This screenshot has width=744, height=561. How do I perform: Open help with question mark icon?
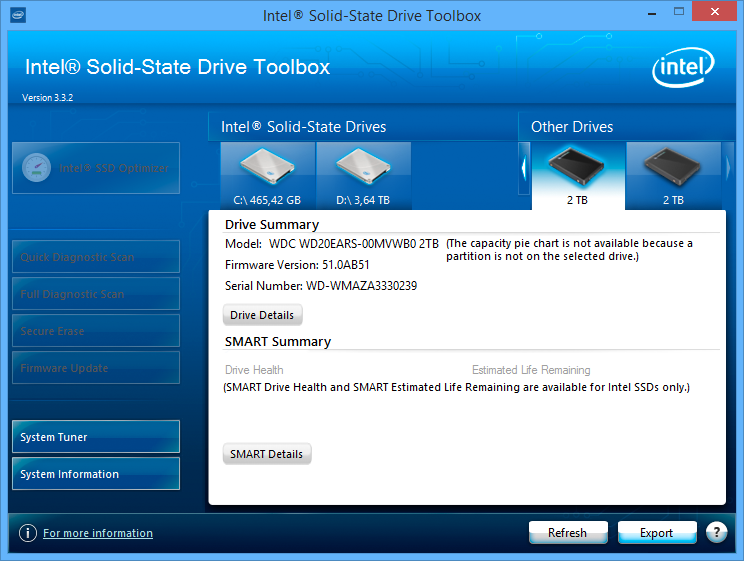[x=716, y=532]
